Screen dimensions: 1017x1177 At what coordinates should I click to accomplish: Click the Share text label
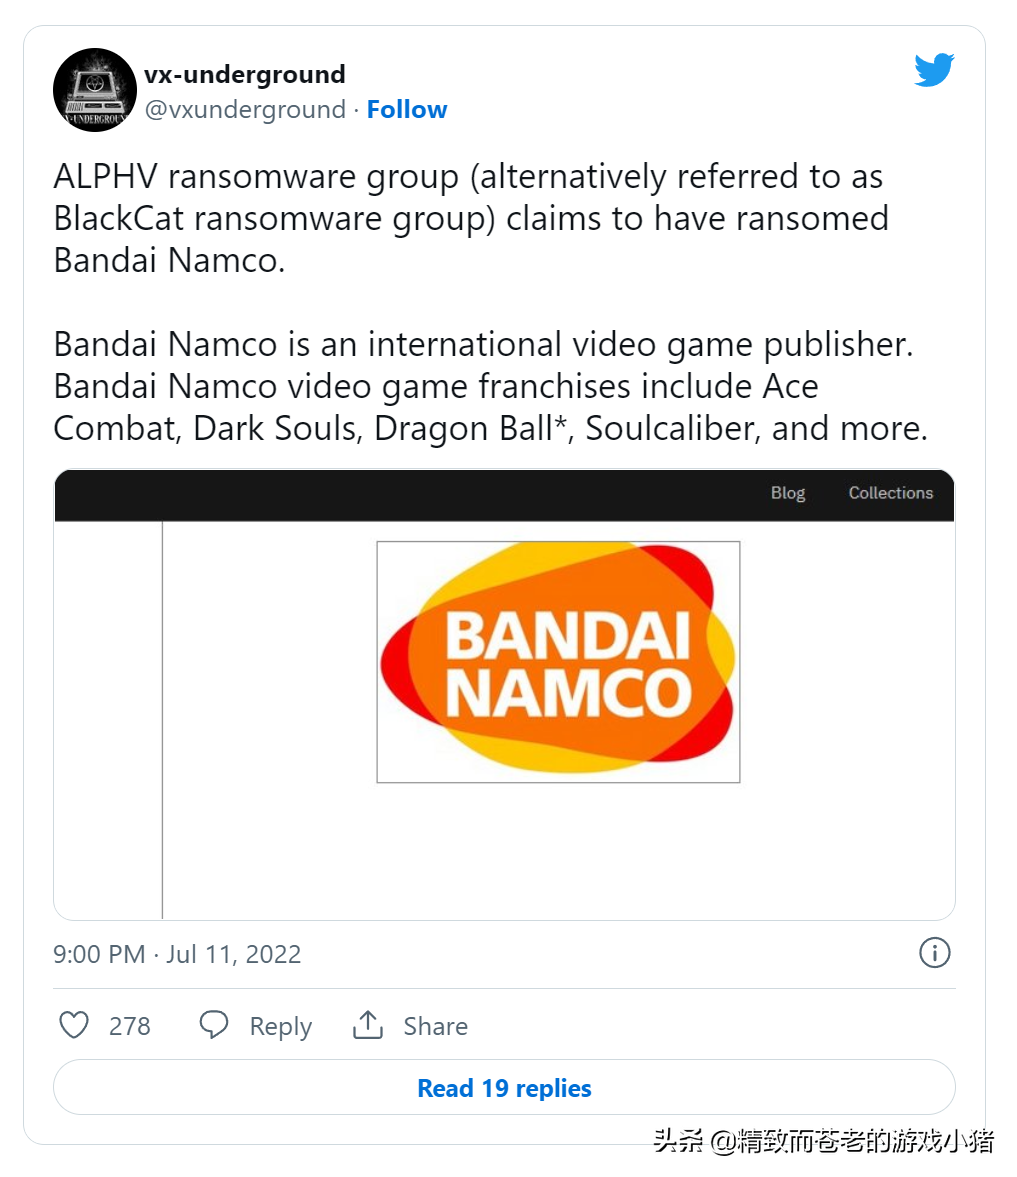(x=435, y=1026)
